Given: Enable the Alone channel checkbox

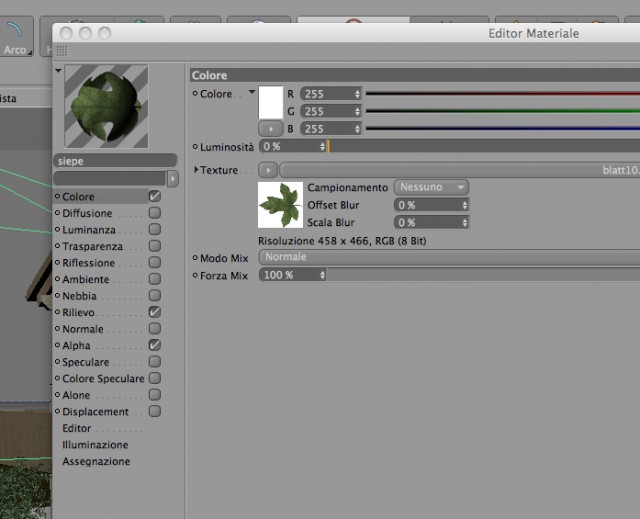Looking at the screenshot, I should (155, 395).
